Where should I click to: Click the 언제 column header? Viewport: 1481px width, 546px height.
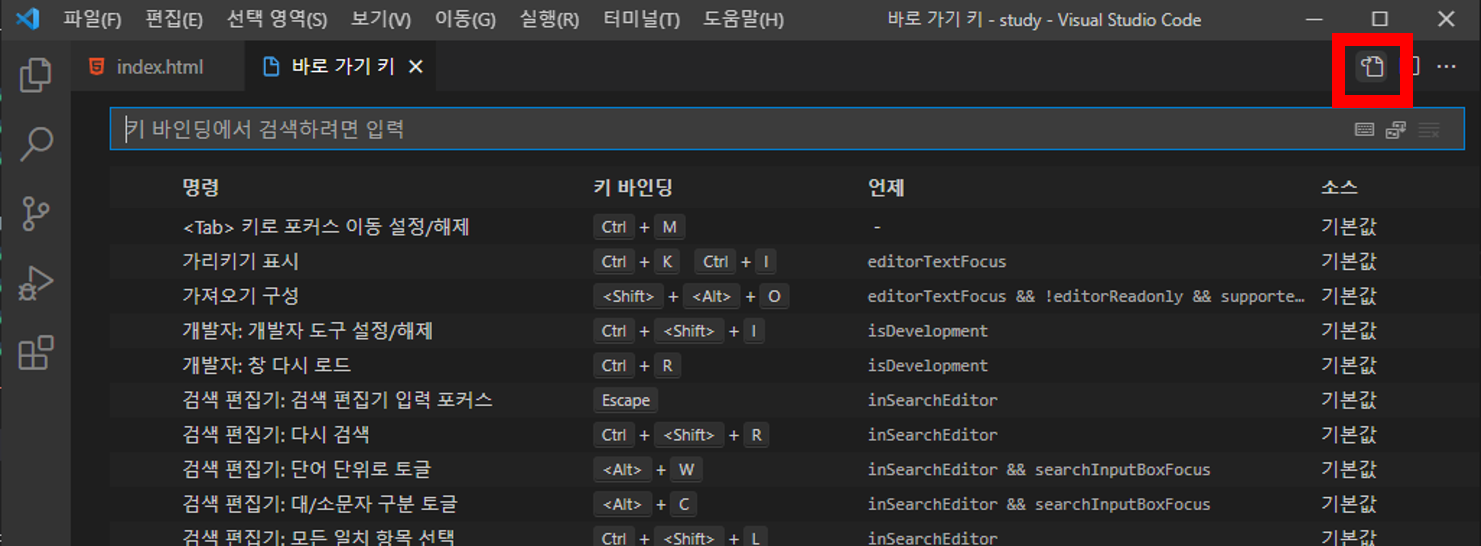point(886,187)
